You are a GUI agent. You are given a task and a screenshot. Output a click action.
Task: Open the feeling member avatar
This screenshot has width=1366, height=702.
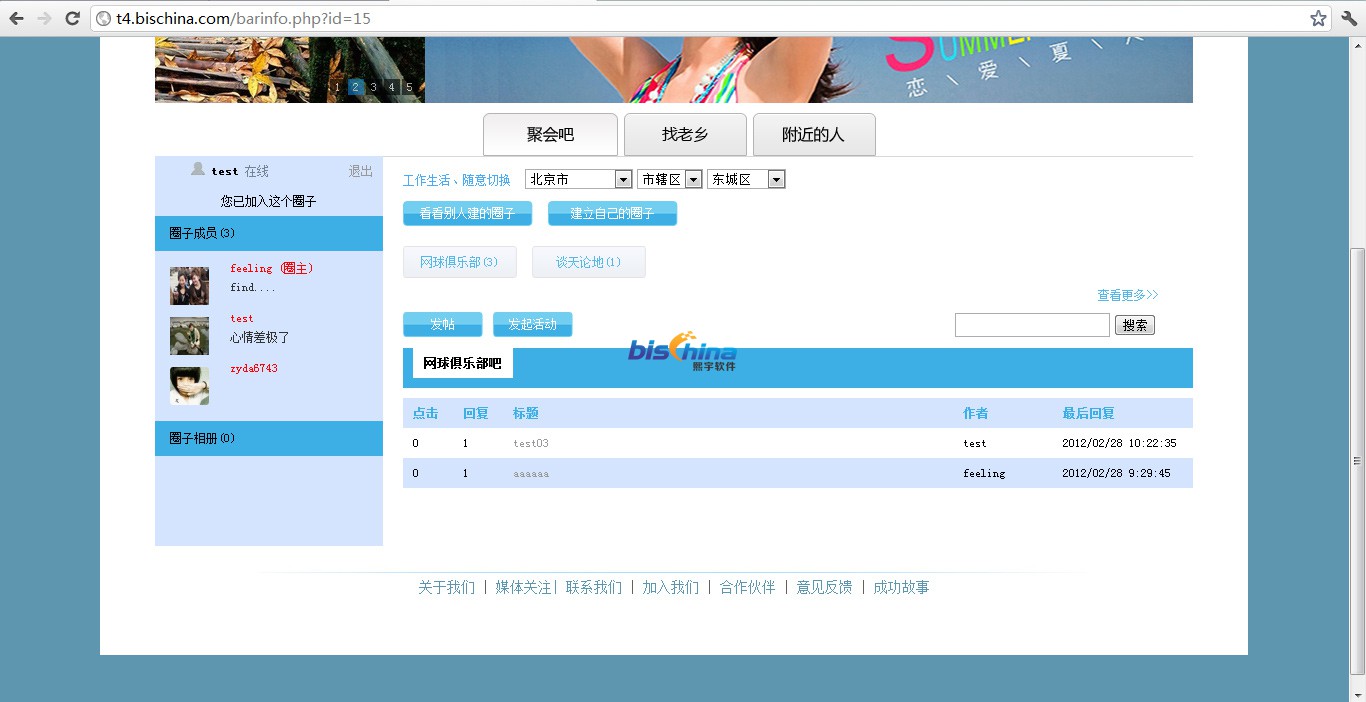189,286
